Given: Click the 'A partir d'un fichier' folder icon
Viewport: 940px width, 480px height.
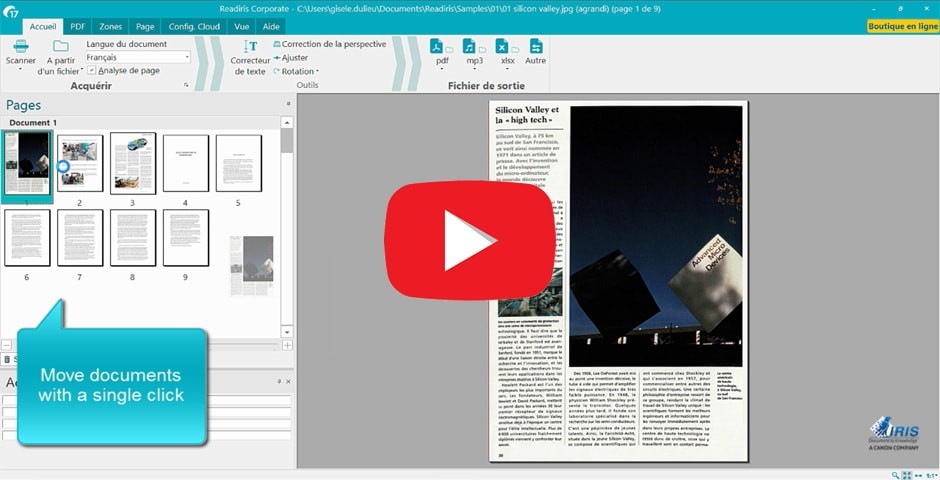Looking at the screenshot, I should coord(61,46).
